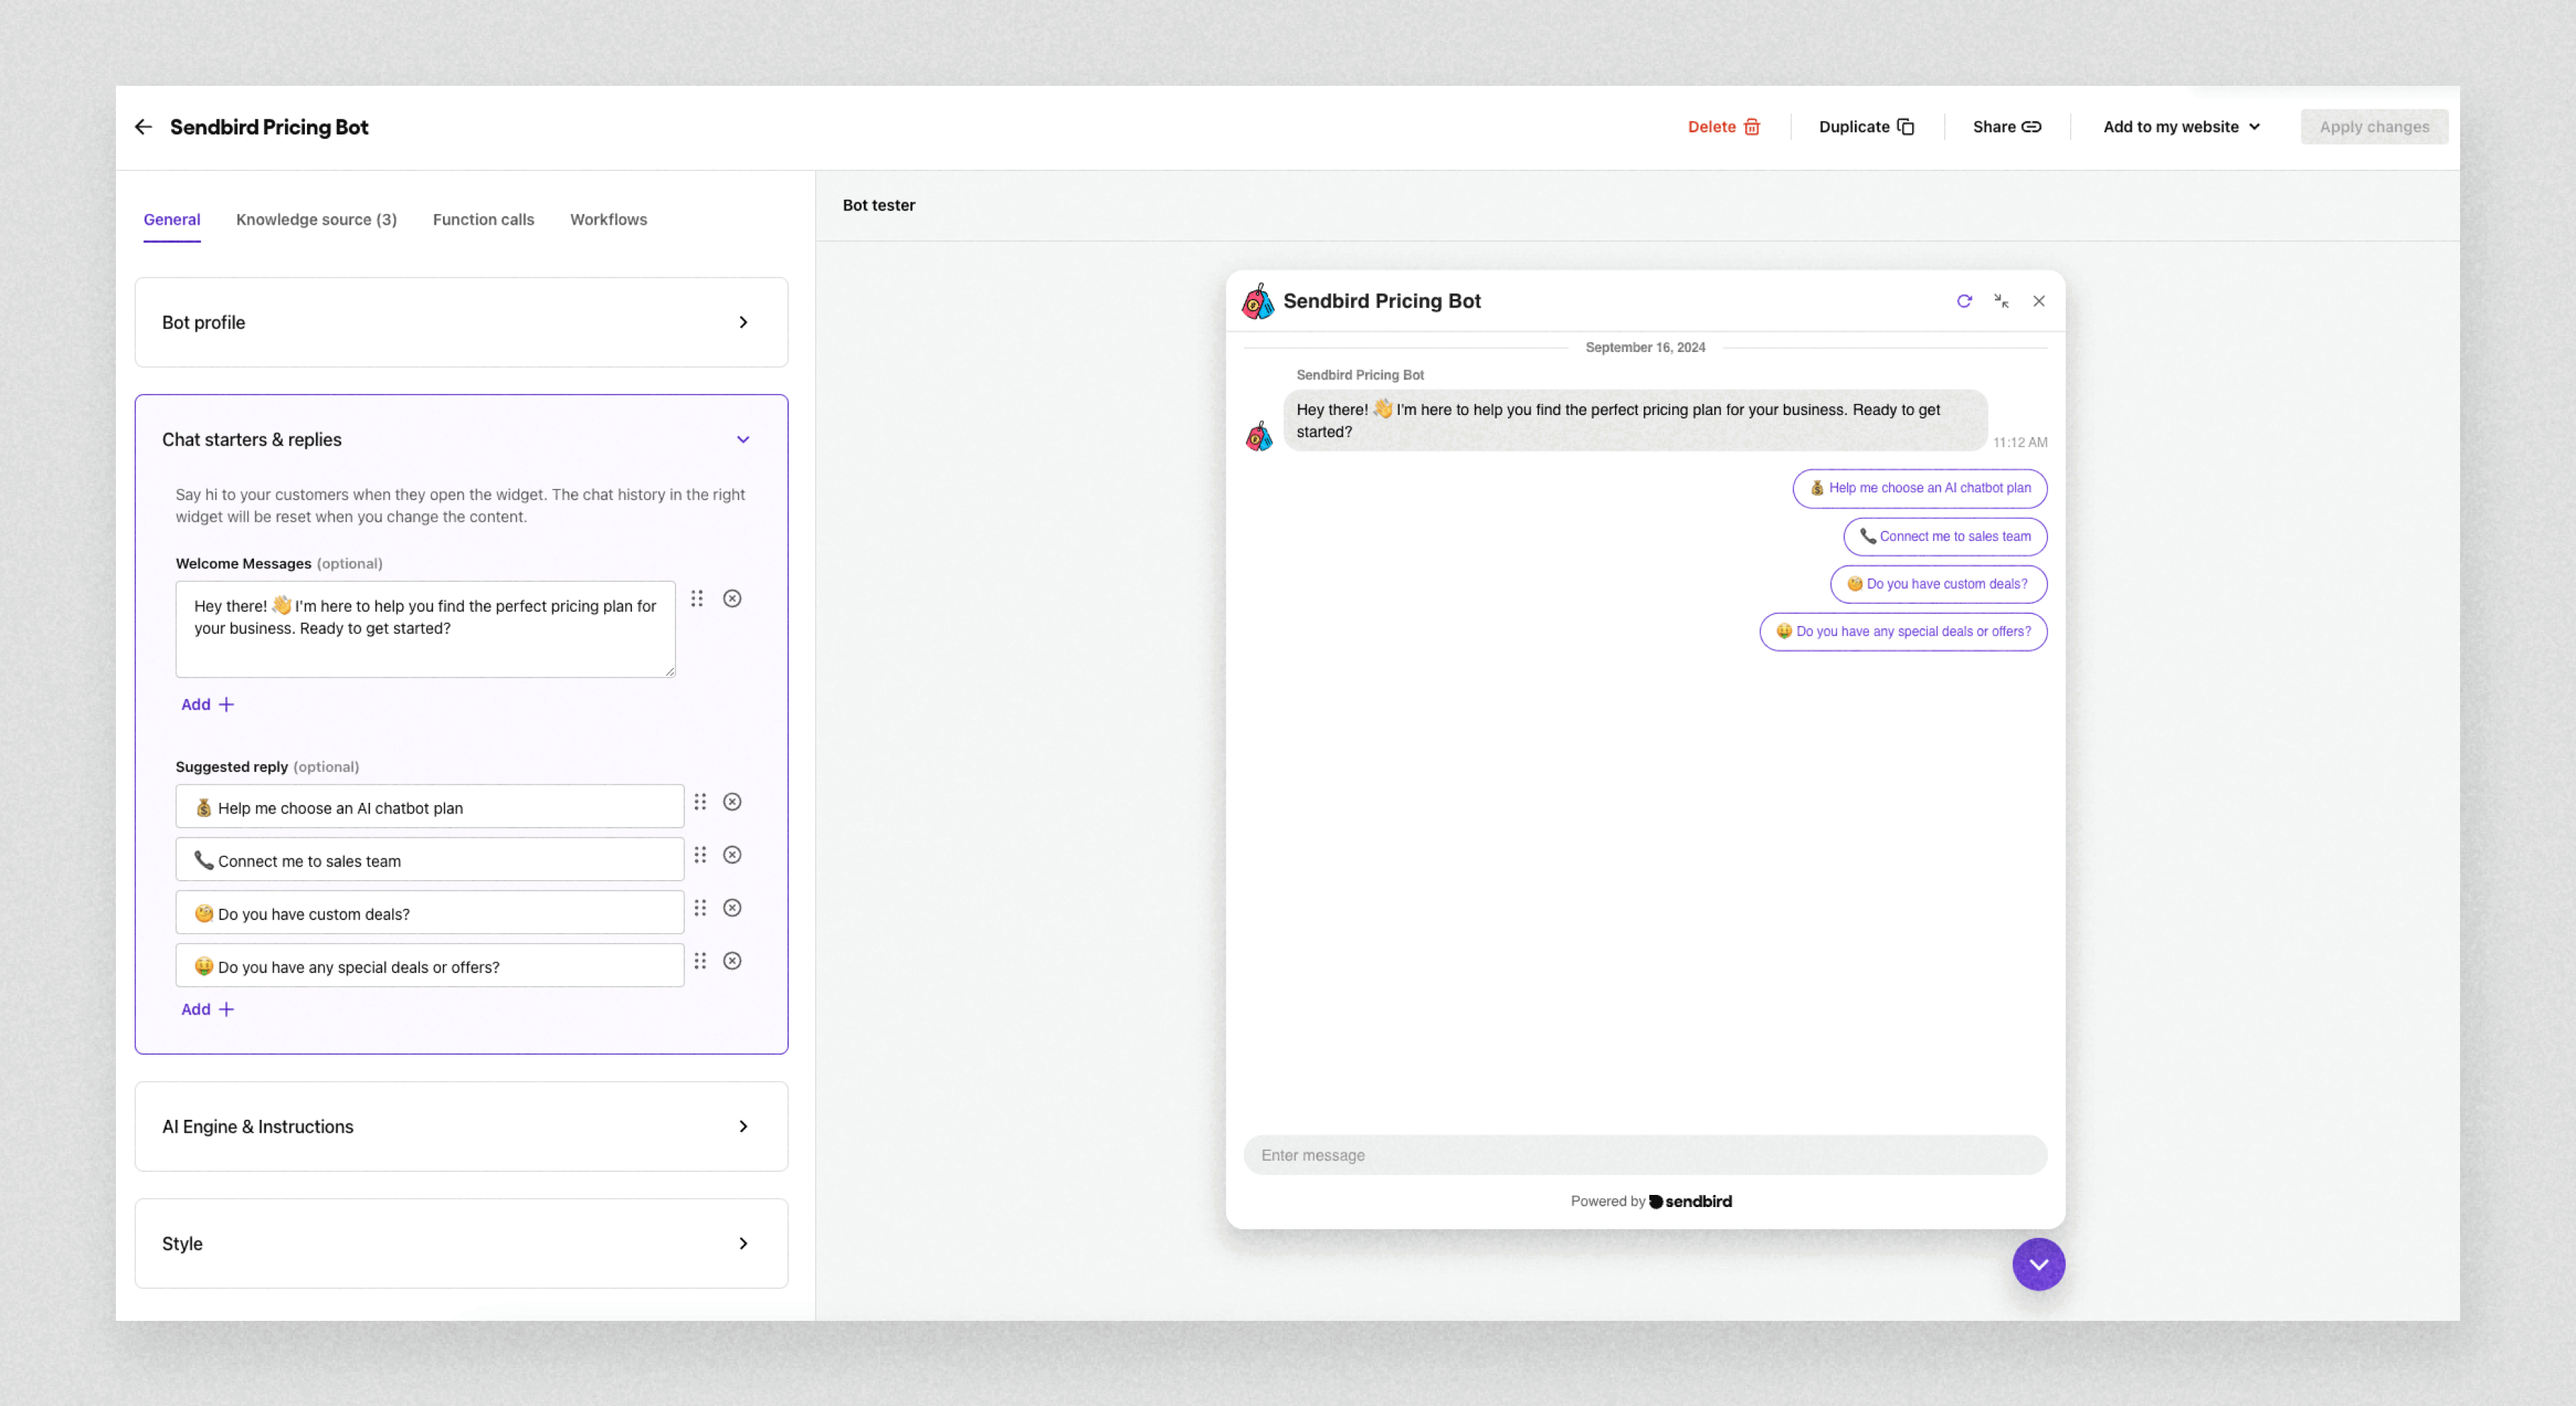The image size is (2576, 1406).
Task: Choose 'Connect me to sales team' chip
Action: (x=1945, y=536)
